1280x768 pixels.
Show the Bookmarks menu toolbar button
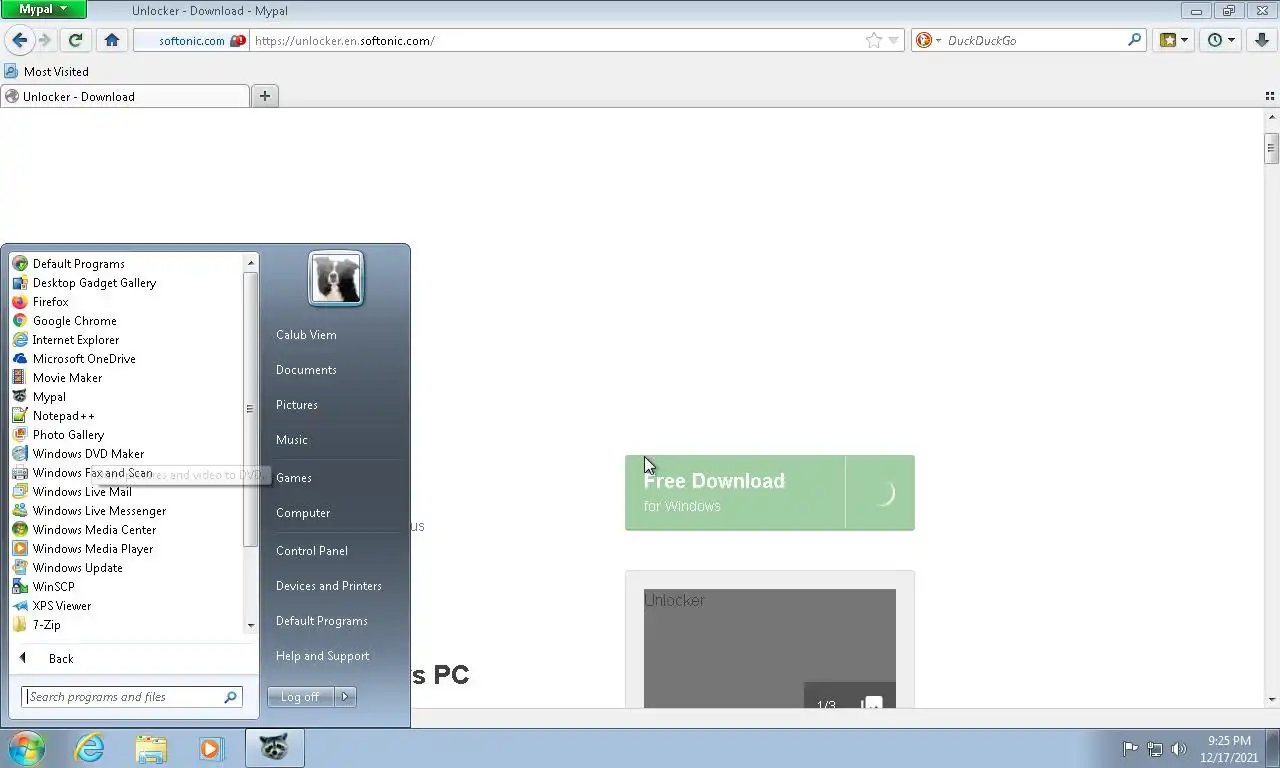pyautogui.click(x=1168, y=40)
